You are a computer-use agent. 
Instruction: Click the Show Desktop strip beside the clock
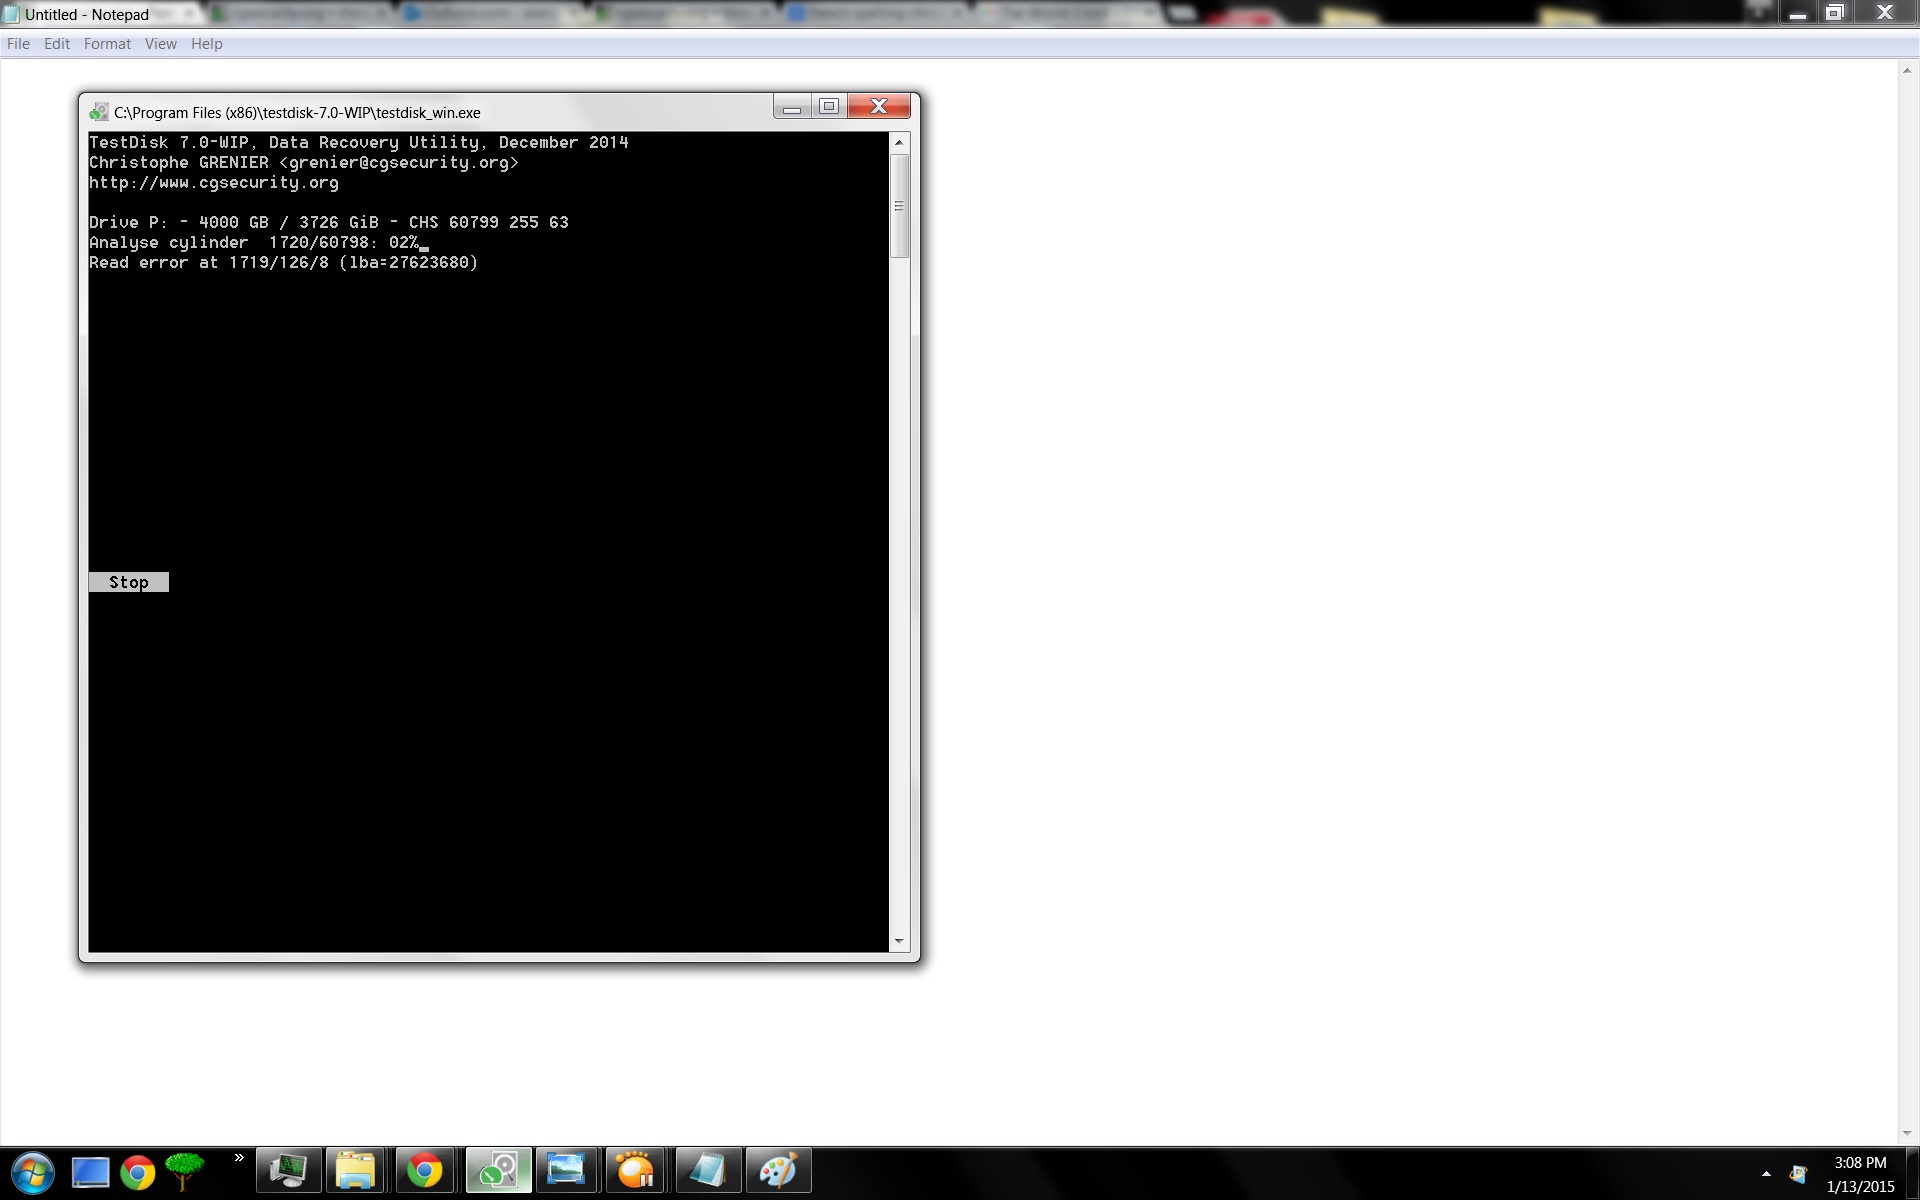pyautogui.click(x=1912, y=1174)
